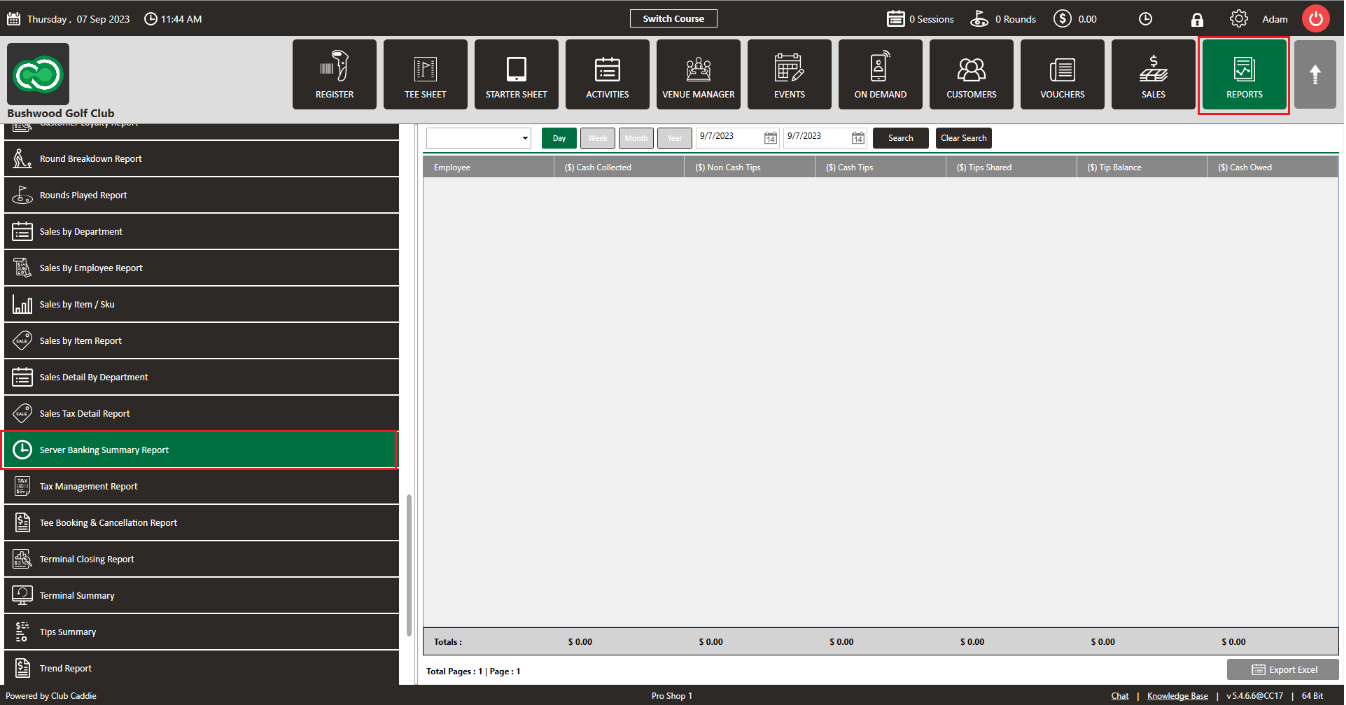The width and height of the screenshot is (1346, 705).
Task: Click the lock icon in top bar
Action: (x=1197, y=19)
